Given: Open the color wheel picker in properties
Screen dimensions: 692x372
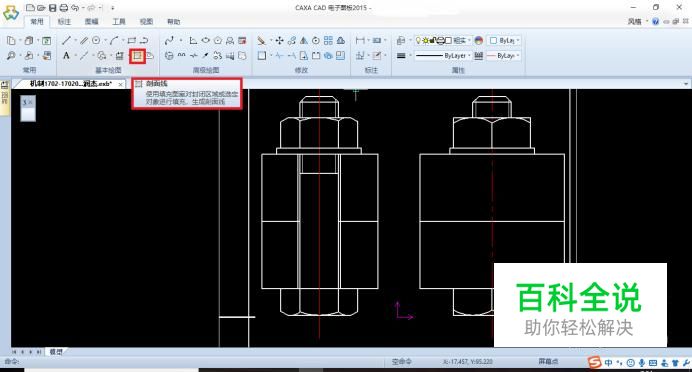Looking at the screenshot, I should click(479, 40).
